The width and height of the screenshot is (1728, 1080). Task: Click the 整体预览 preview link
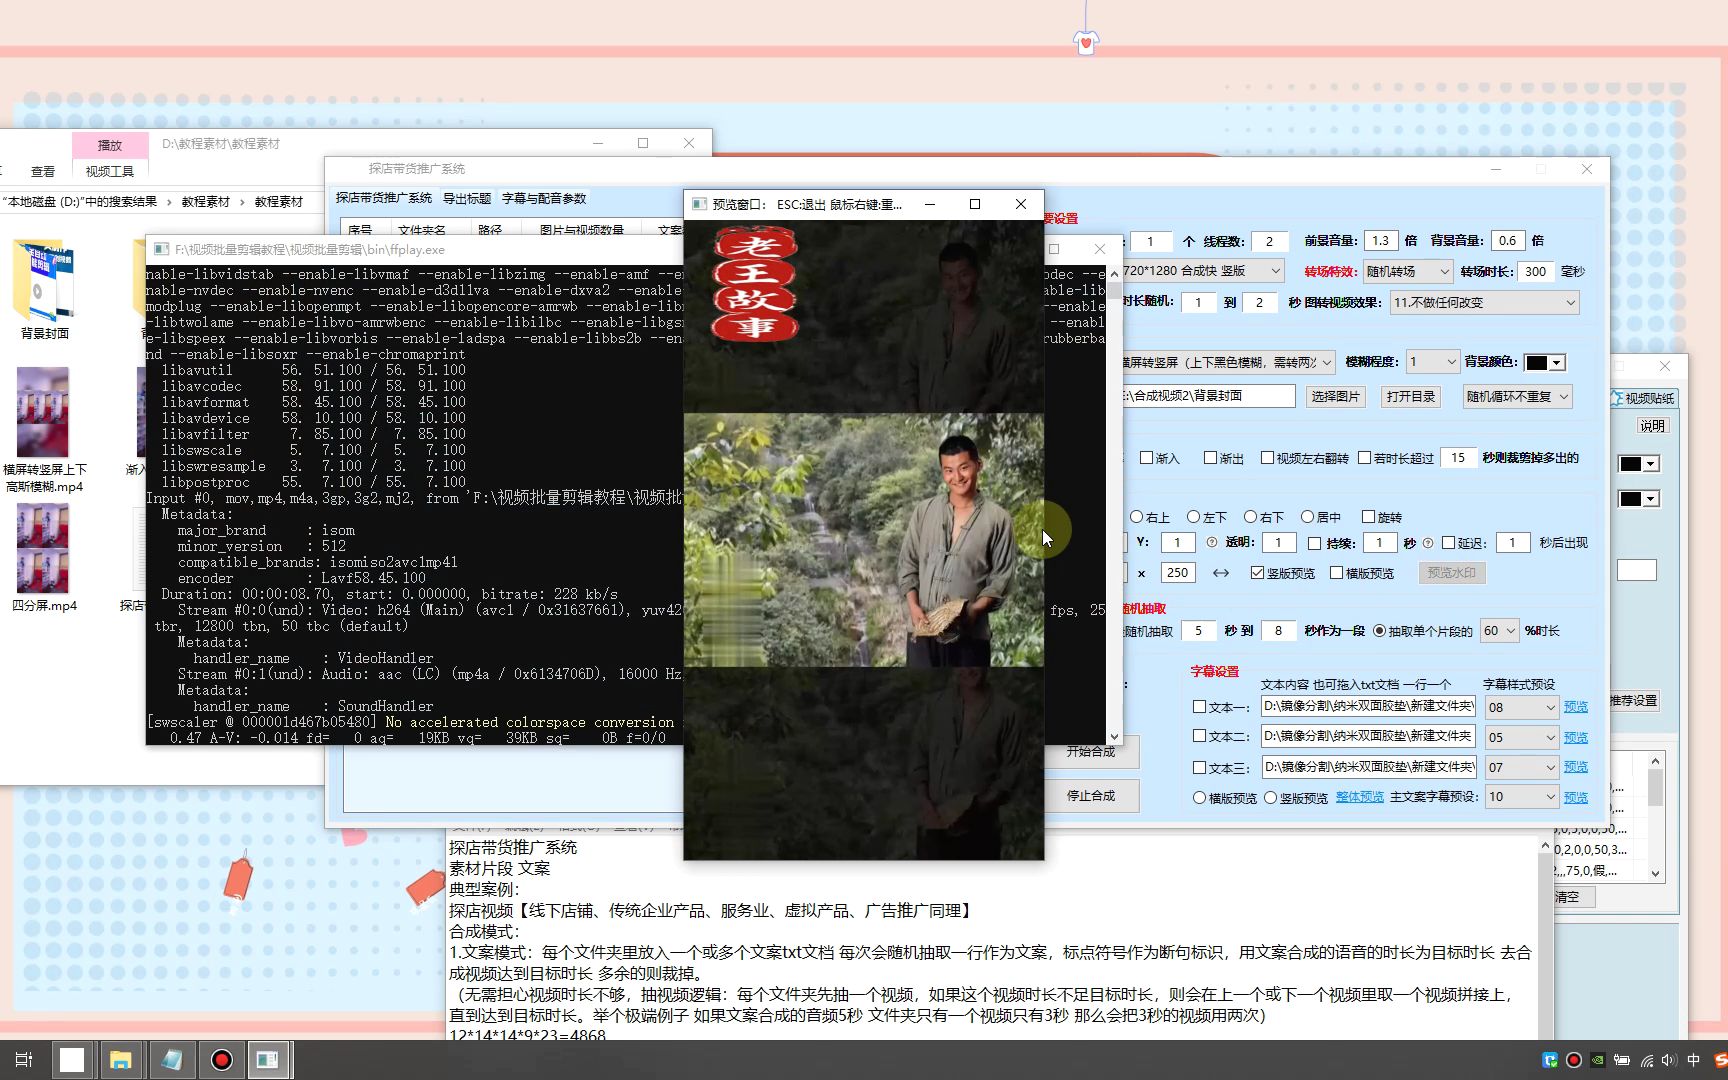[x=1359, y=797]
